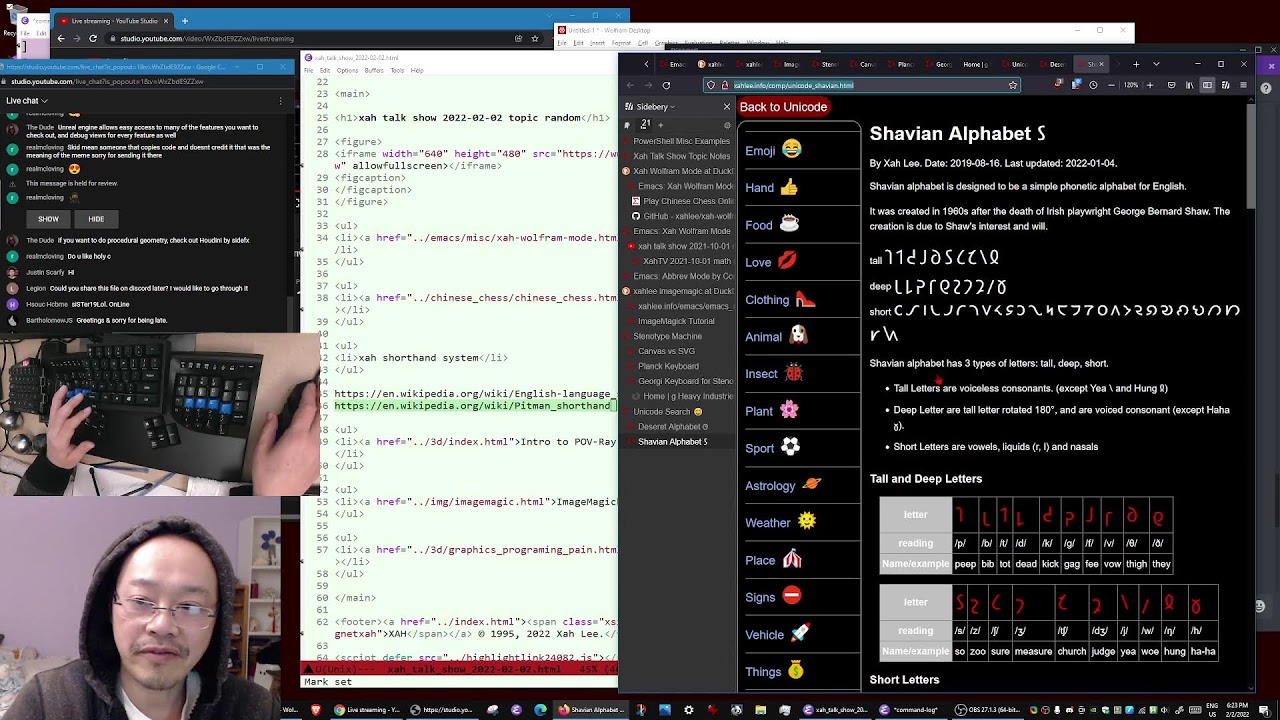Image resolution: width=1280 pixels, height=720 pixels.
Task: Click the ladybug emoji icon
Action: point(794,374)
